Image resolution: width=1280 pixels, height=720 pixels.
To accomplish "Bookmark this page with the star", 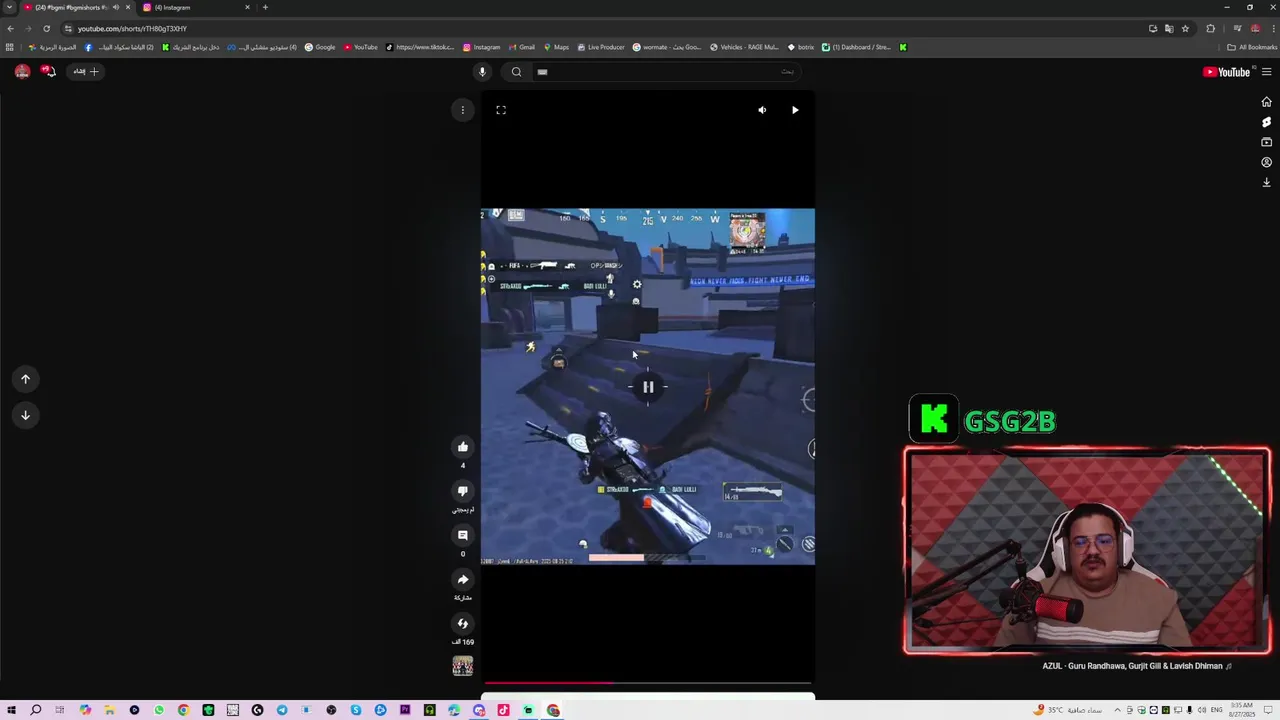I will click(x=1185, y=28).
